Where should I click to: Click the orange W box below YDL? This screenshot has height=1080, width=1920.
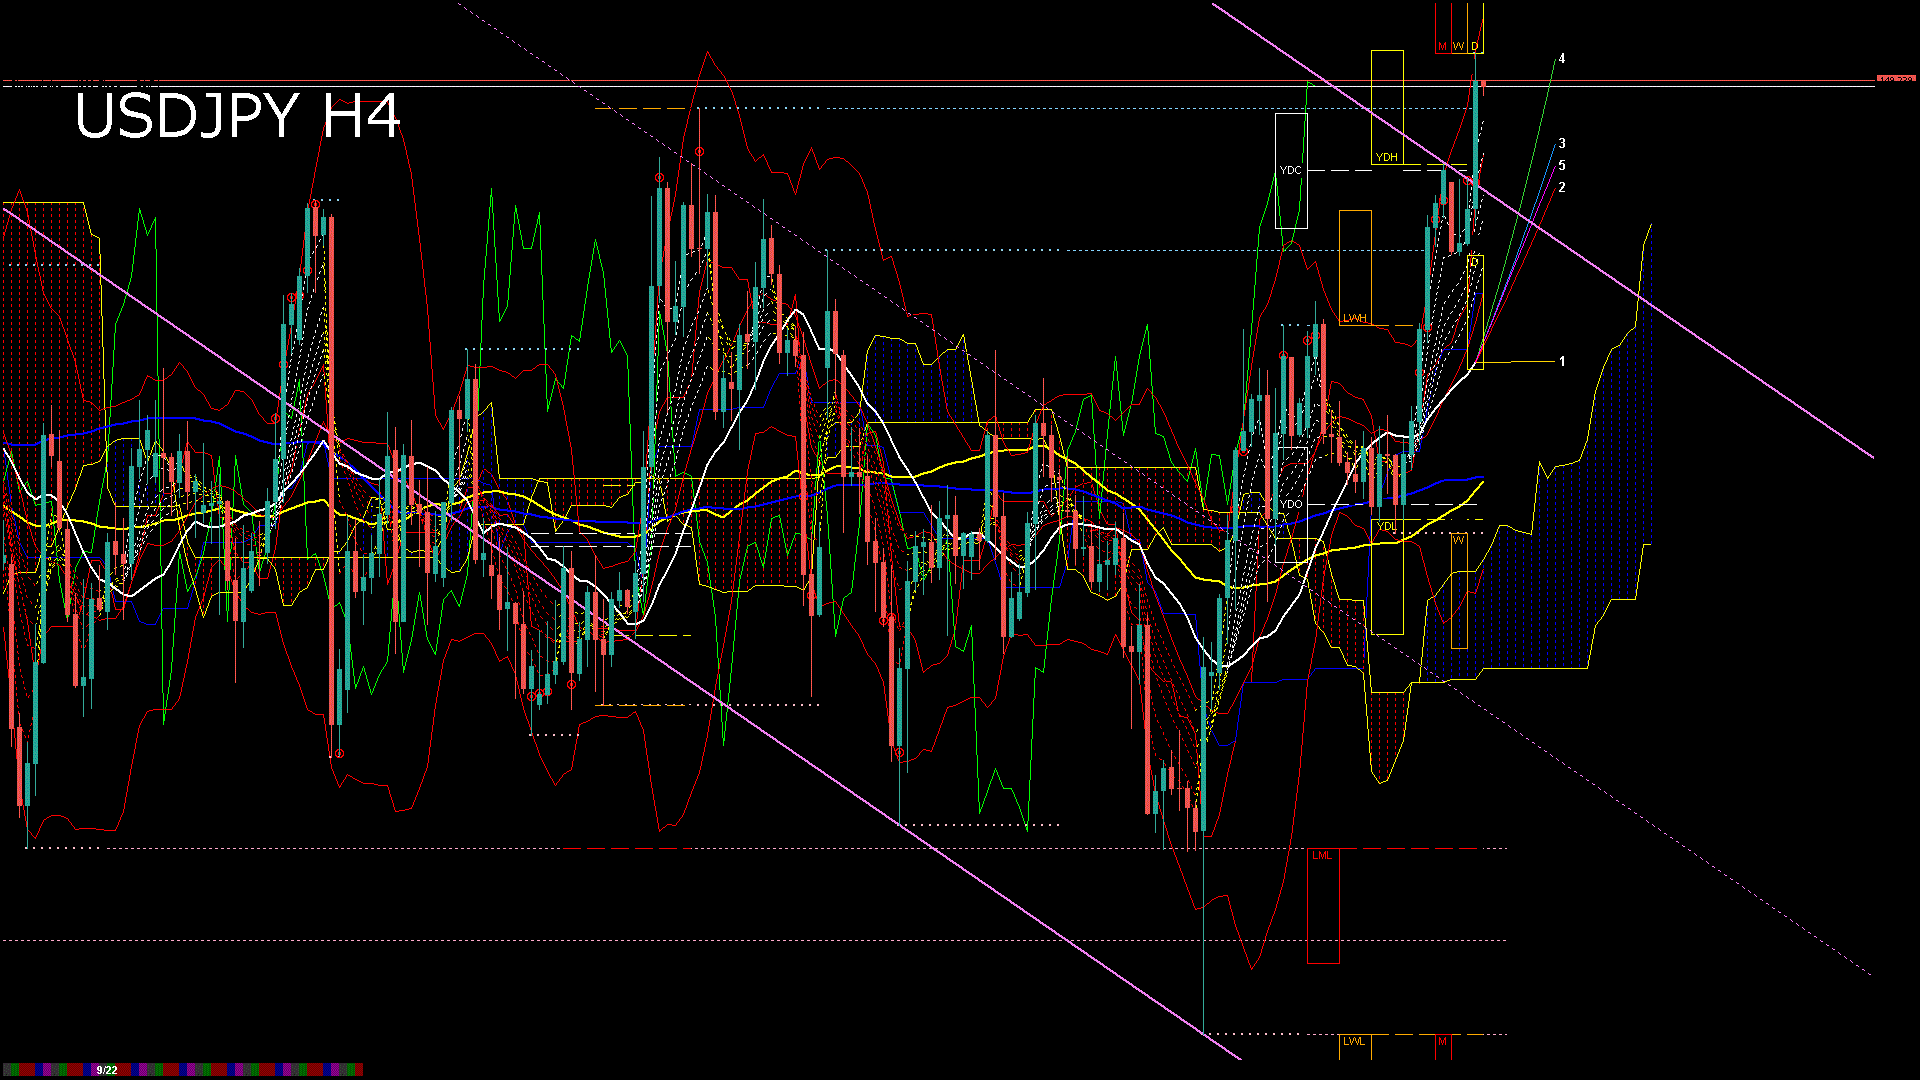tap(1458, 541)
